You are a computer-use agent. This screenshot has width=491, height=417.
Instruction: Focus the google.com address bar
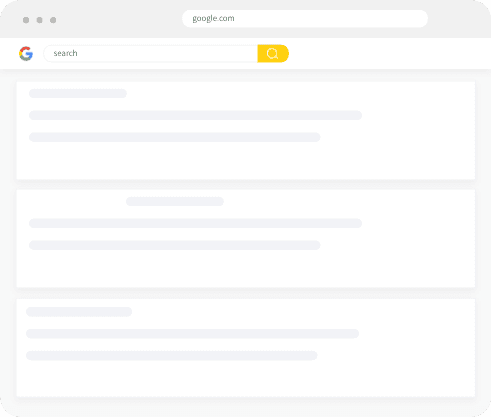point(305,18)
